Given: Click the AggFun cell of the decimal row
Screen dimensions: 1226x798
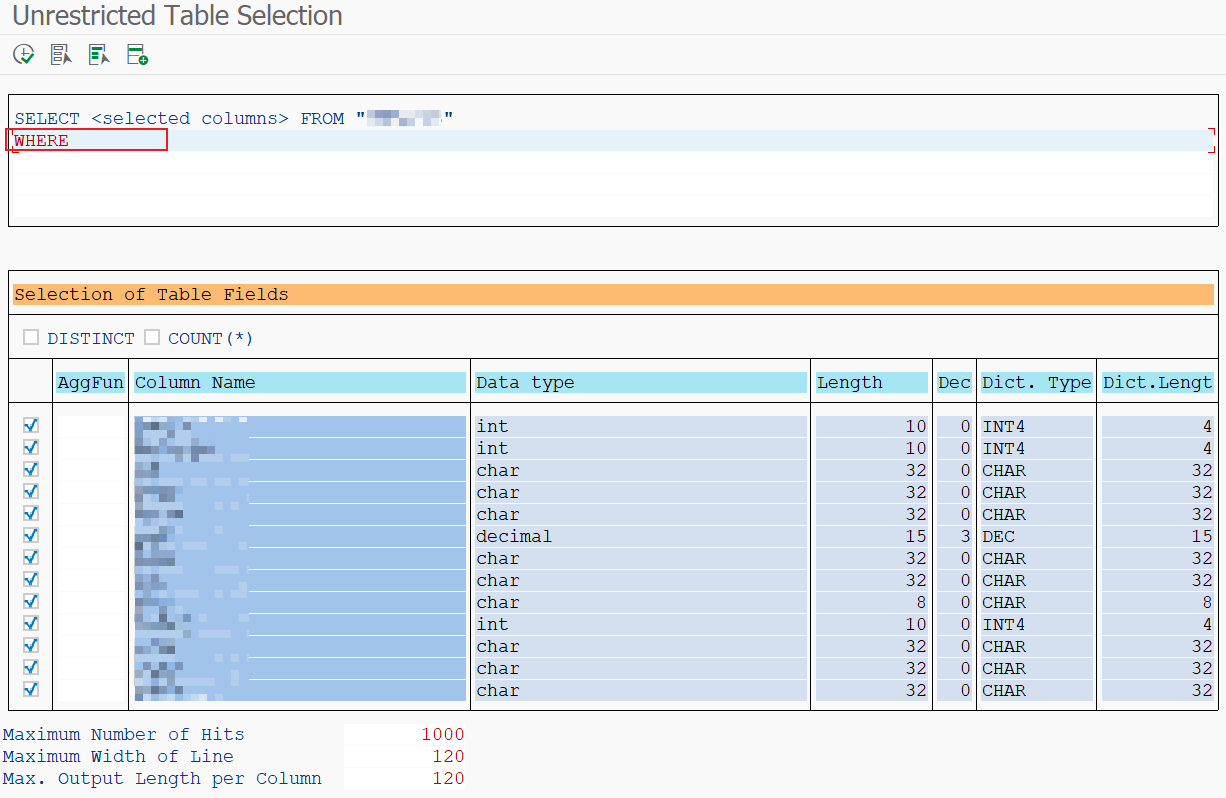Looking at the screenshot, I should pos(91,537).
